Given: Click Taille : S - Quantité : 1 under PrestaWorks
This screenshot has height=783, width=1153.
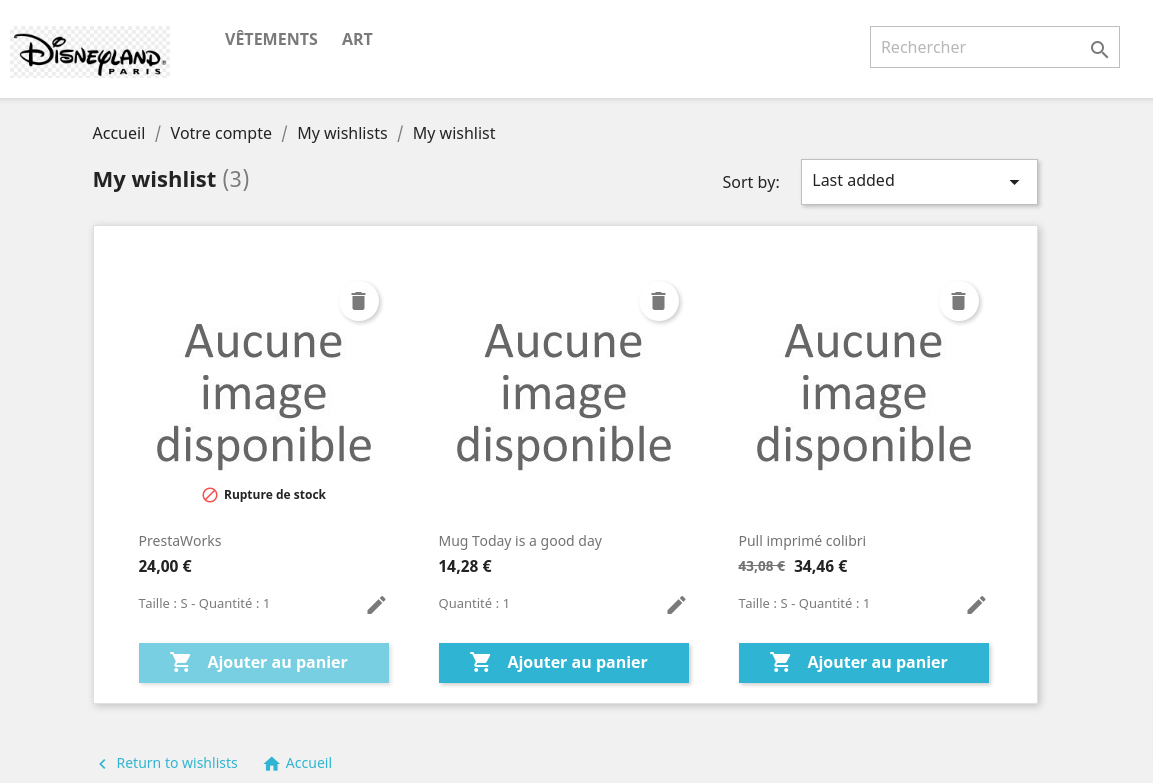Looking at the screenshot, I should (x=204, y=604).
